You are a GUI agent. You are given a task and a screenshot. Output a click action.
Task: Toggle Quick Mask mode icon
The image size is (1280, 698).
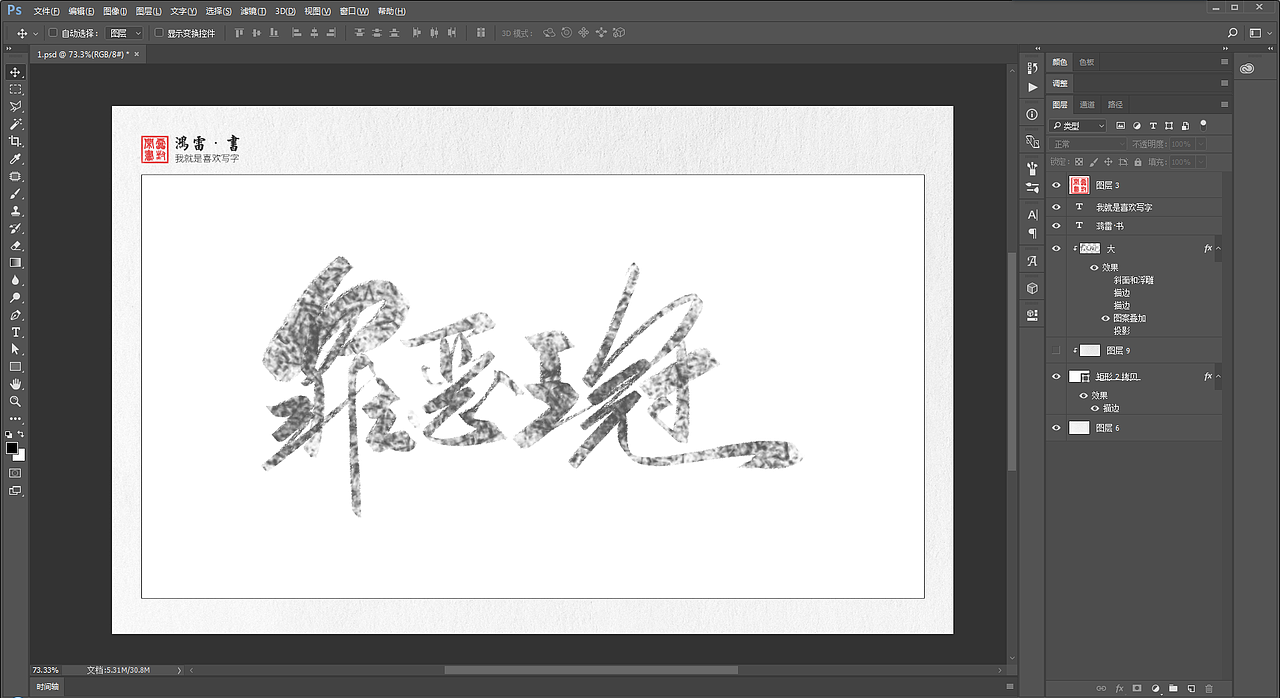15,472
